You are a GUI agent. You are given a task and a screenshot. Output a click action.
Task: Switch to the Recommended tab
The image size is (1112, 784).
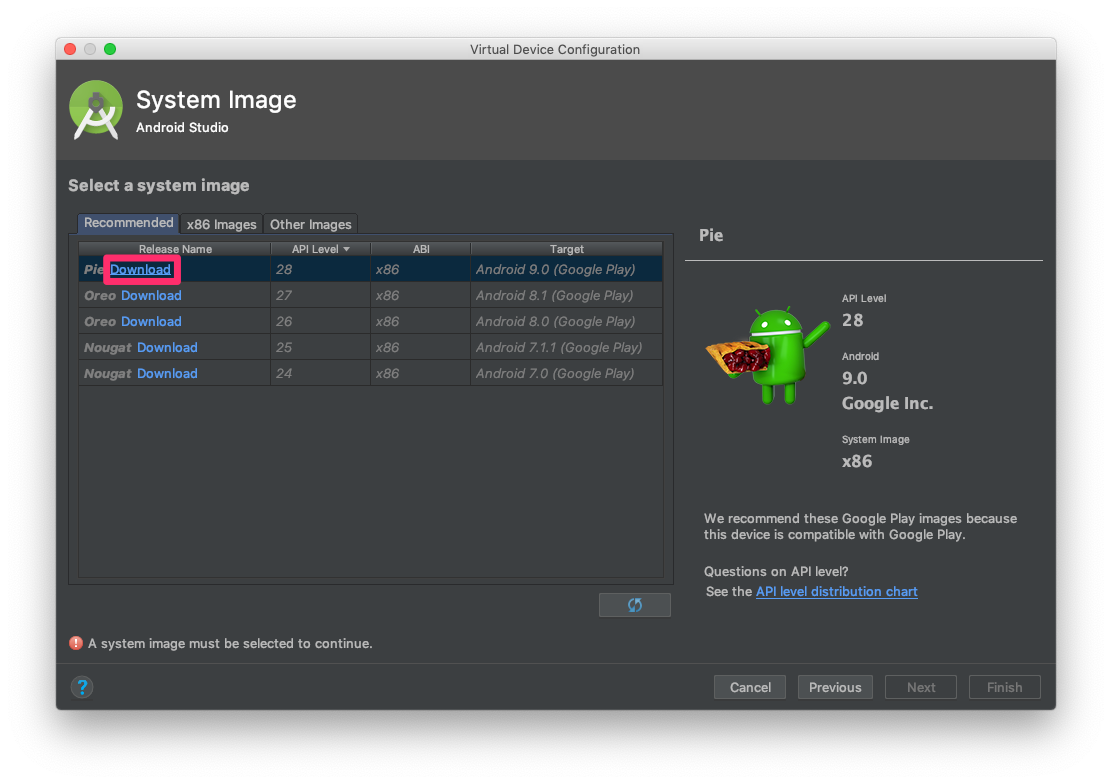[128, 223]
